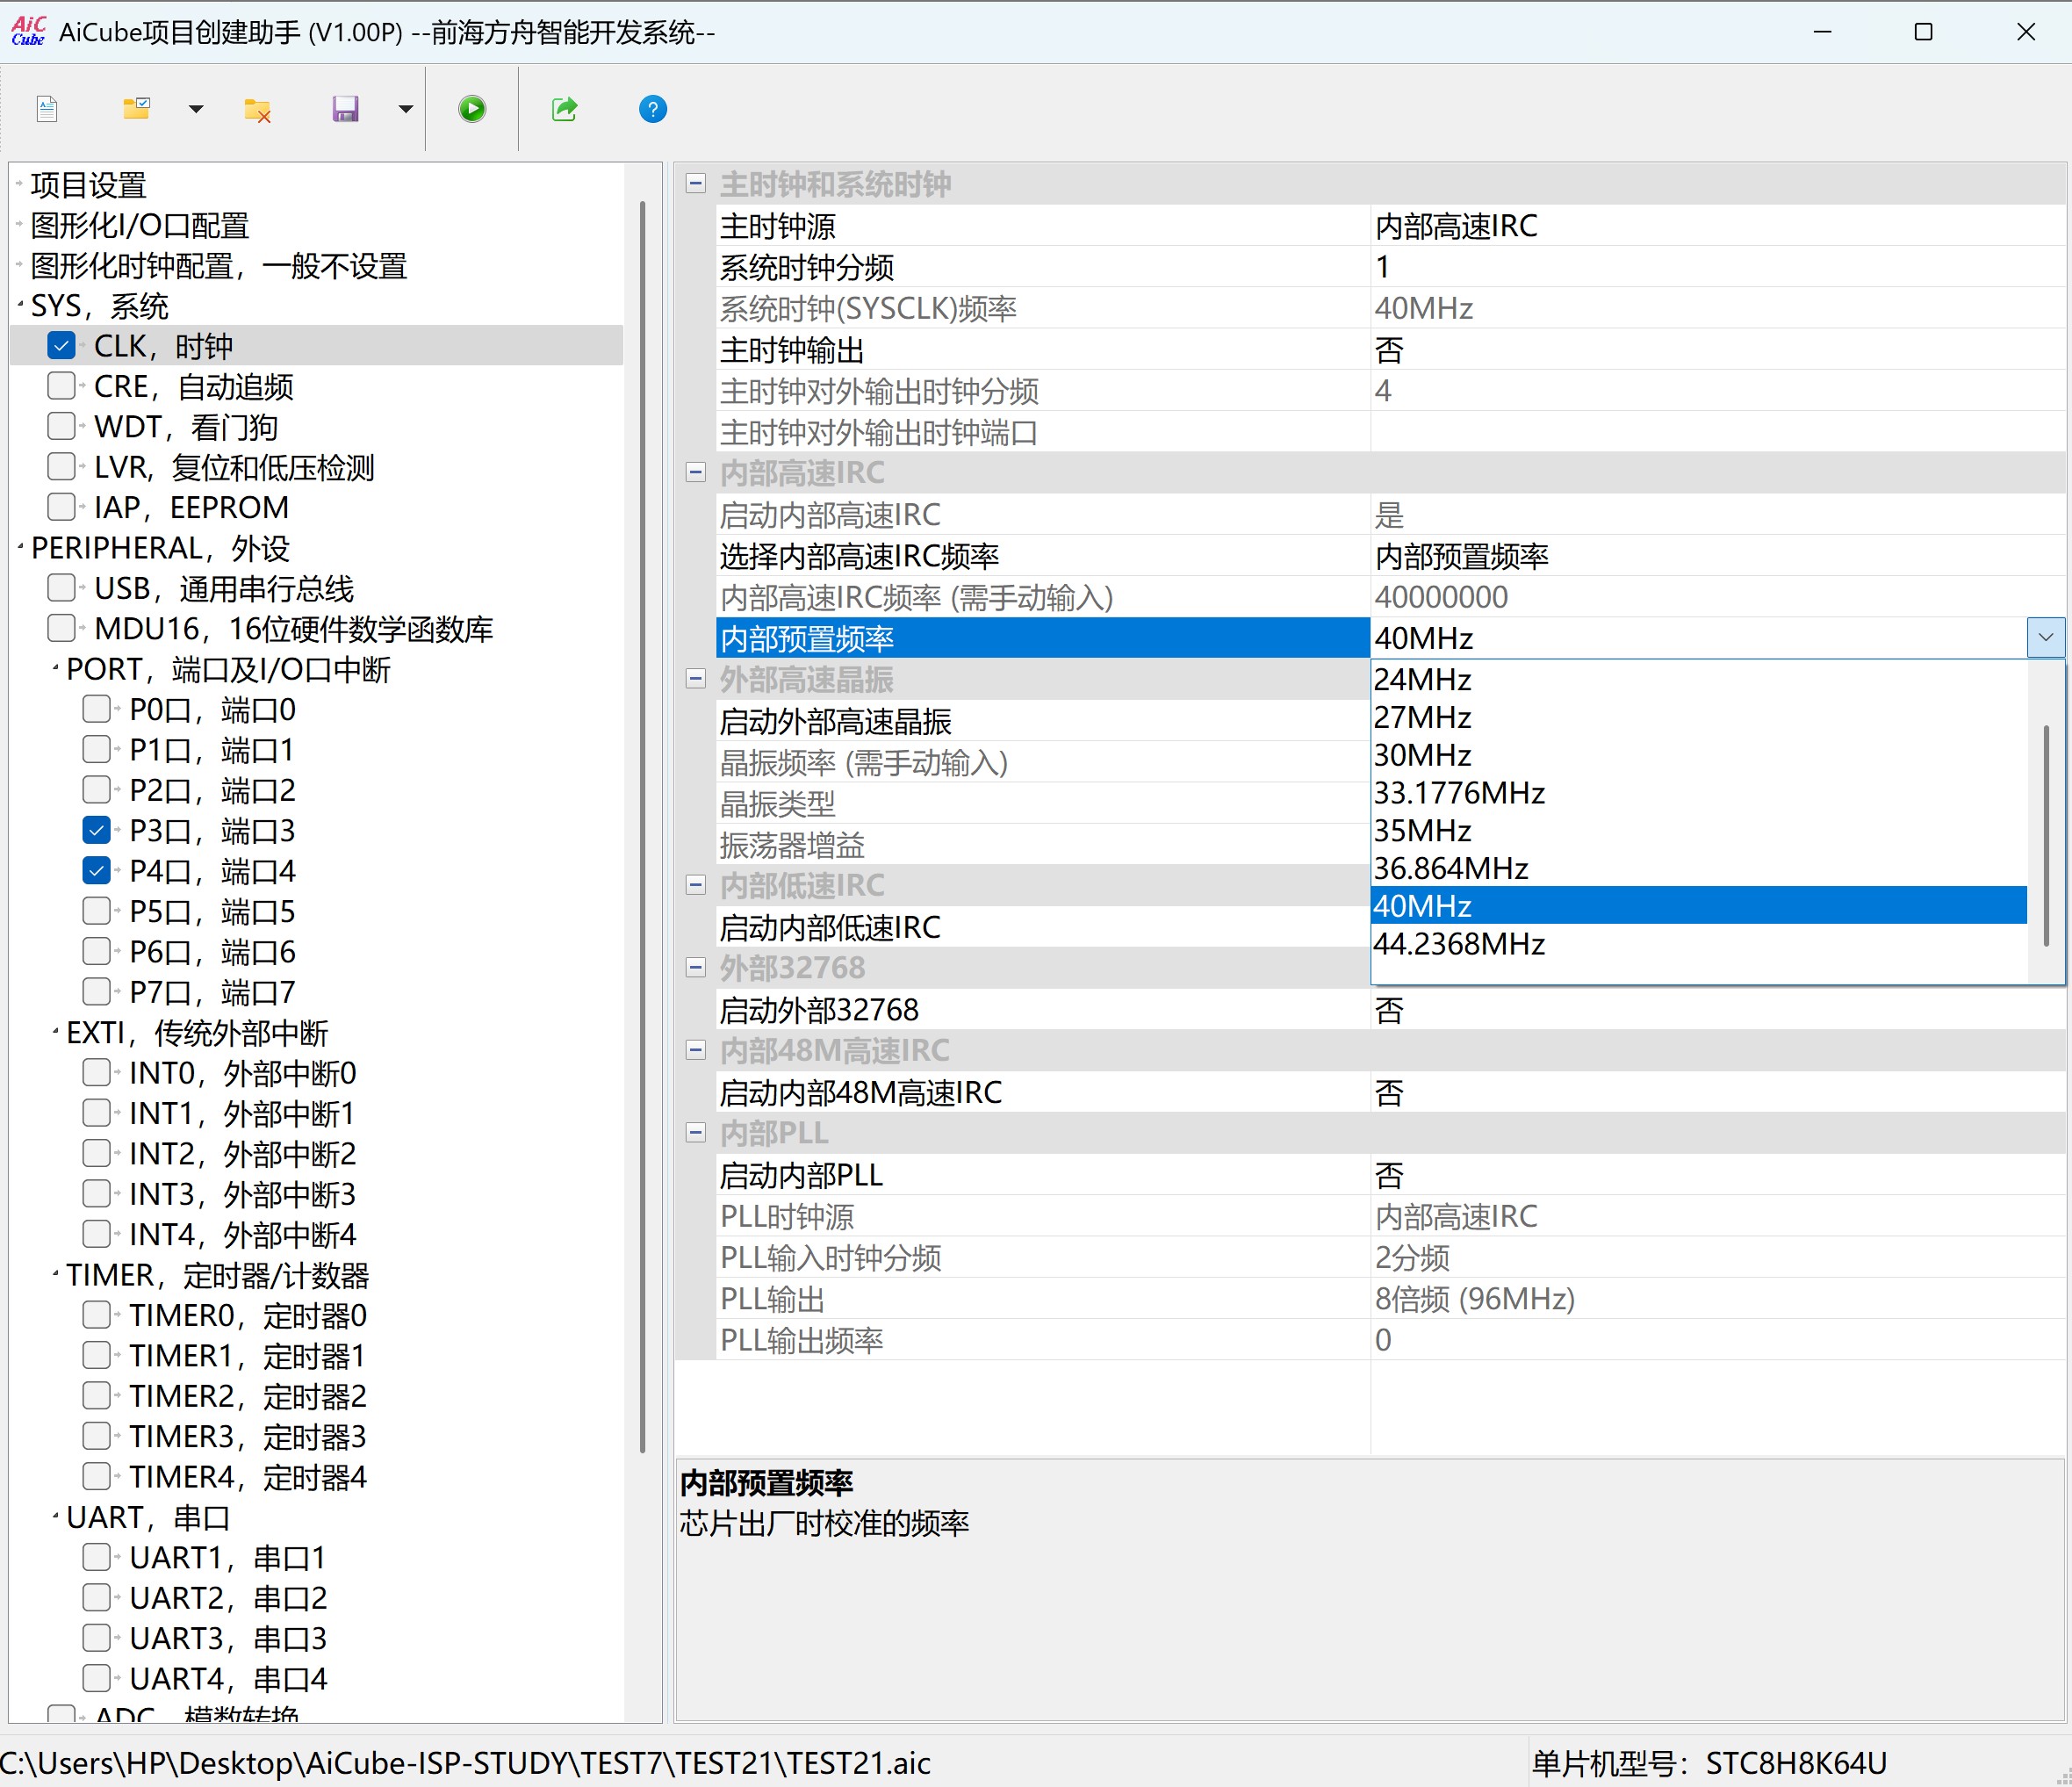Select 44.2368MHz from the frequency list

coord(1698,944)
